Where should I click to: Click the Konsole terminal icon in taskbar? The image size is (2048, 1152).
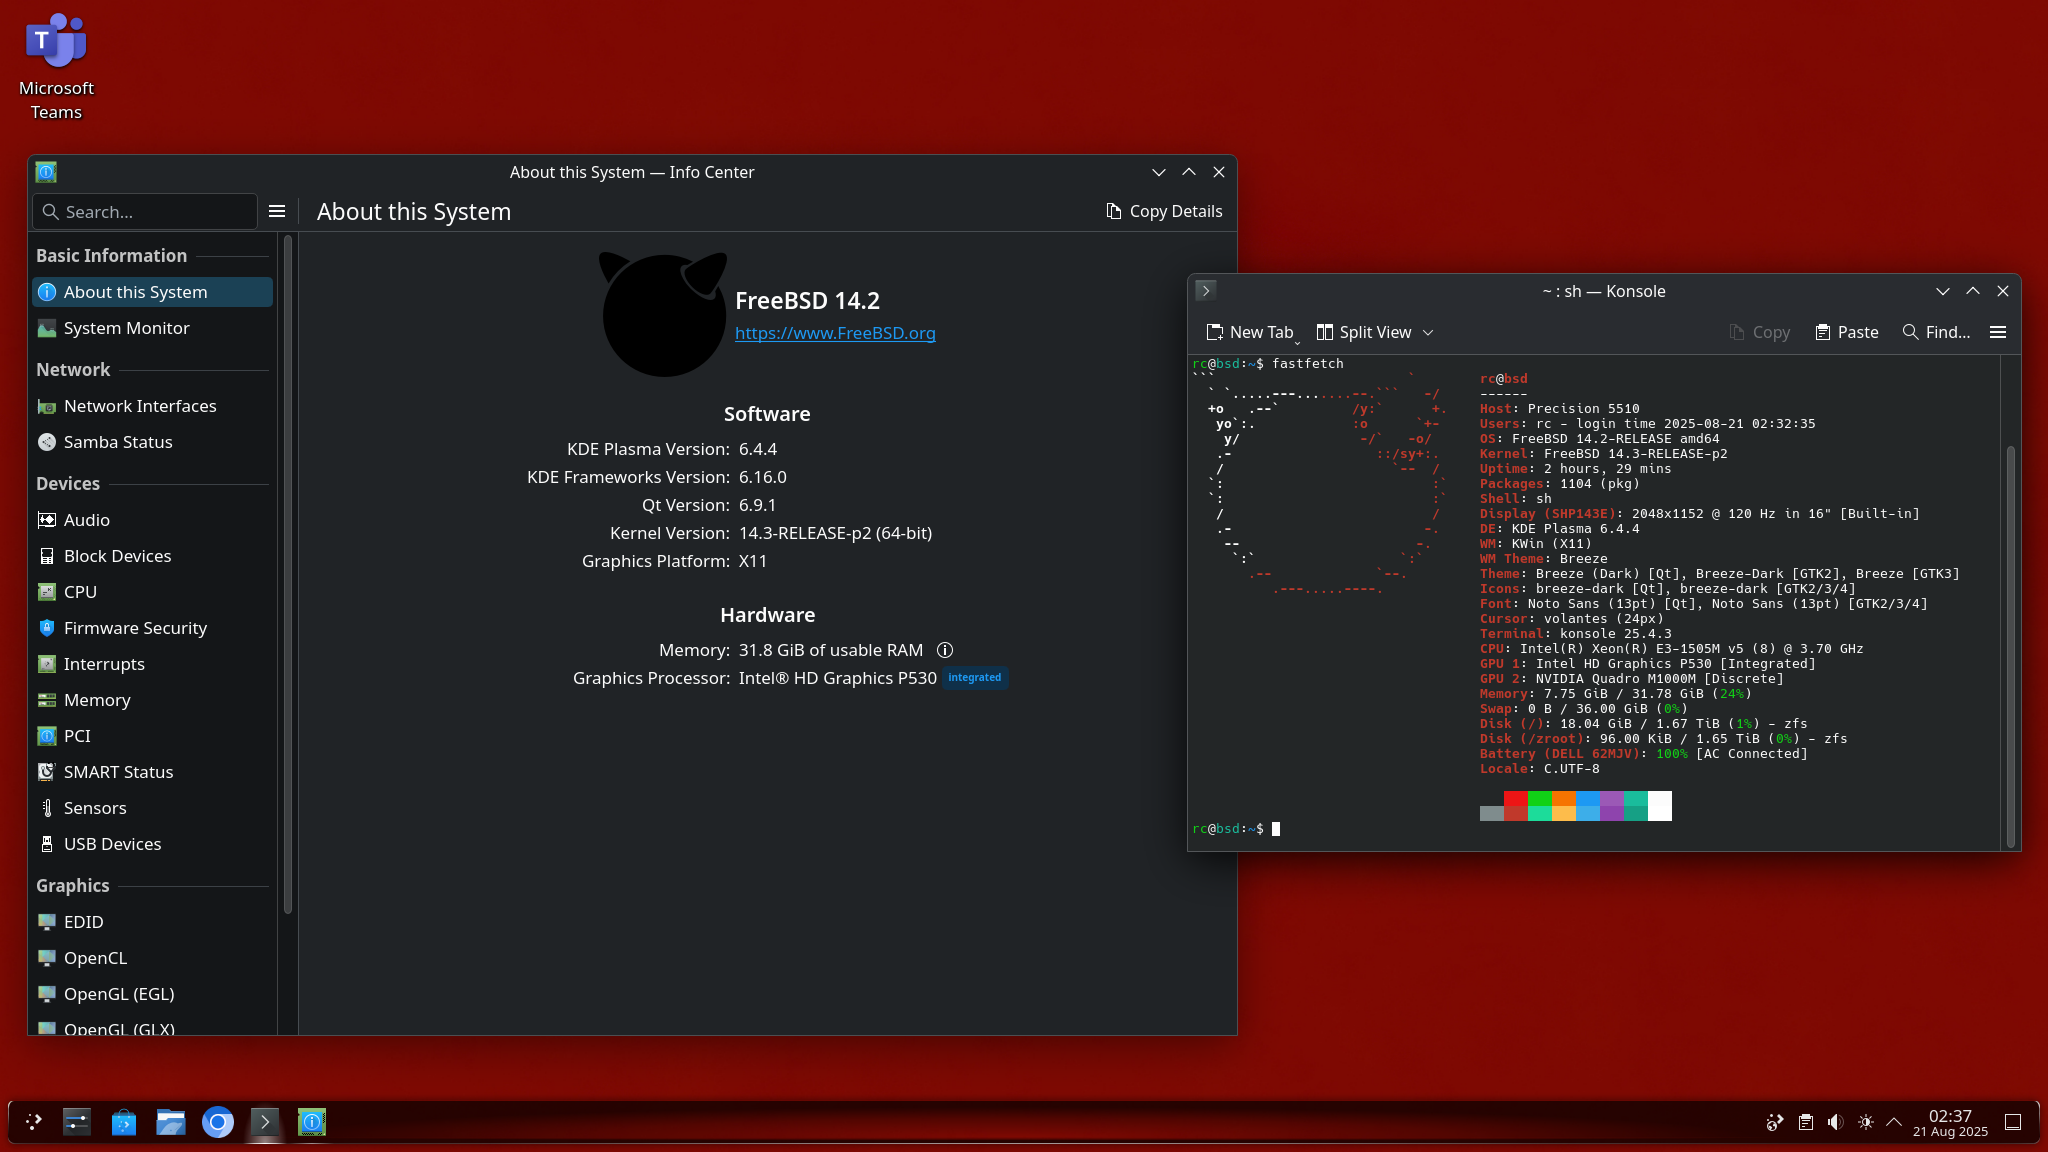click(x=265, y=1122)
